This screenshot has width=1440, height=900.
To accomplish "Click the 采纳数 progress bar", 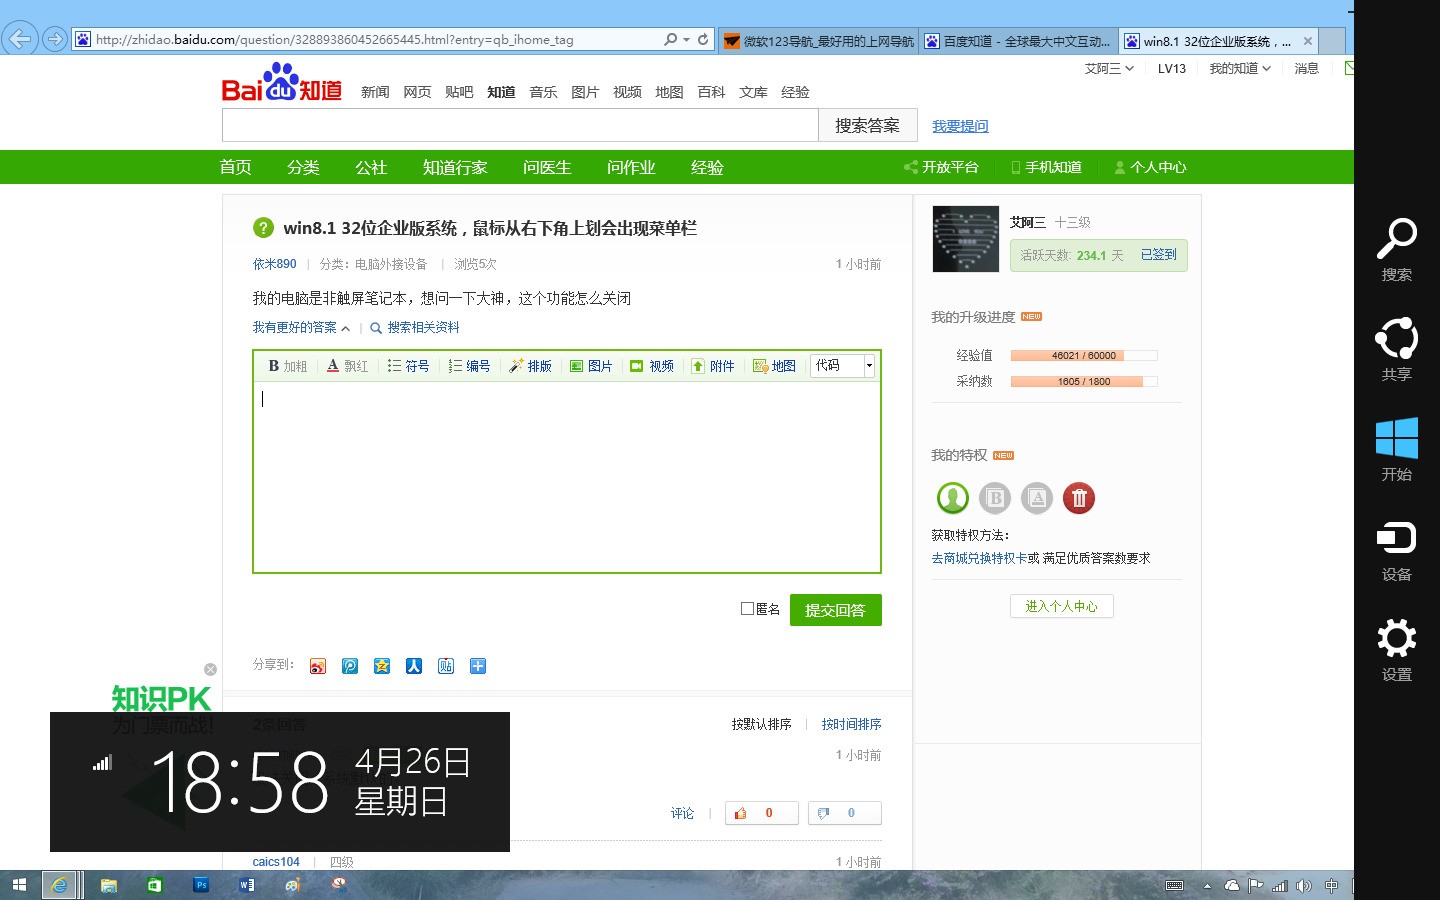I will pyautogui.click(x=1084, y=381).
